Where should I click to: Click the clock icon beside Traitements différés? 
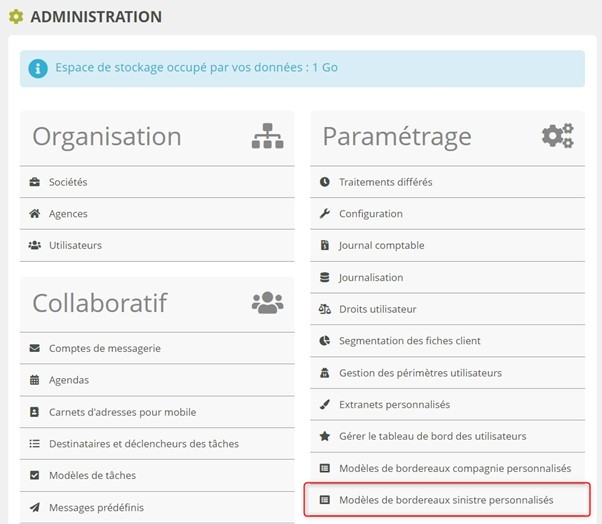[x=324, y=182]
